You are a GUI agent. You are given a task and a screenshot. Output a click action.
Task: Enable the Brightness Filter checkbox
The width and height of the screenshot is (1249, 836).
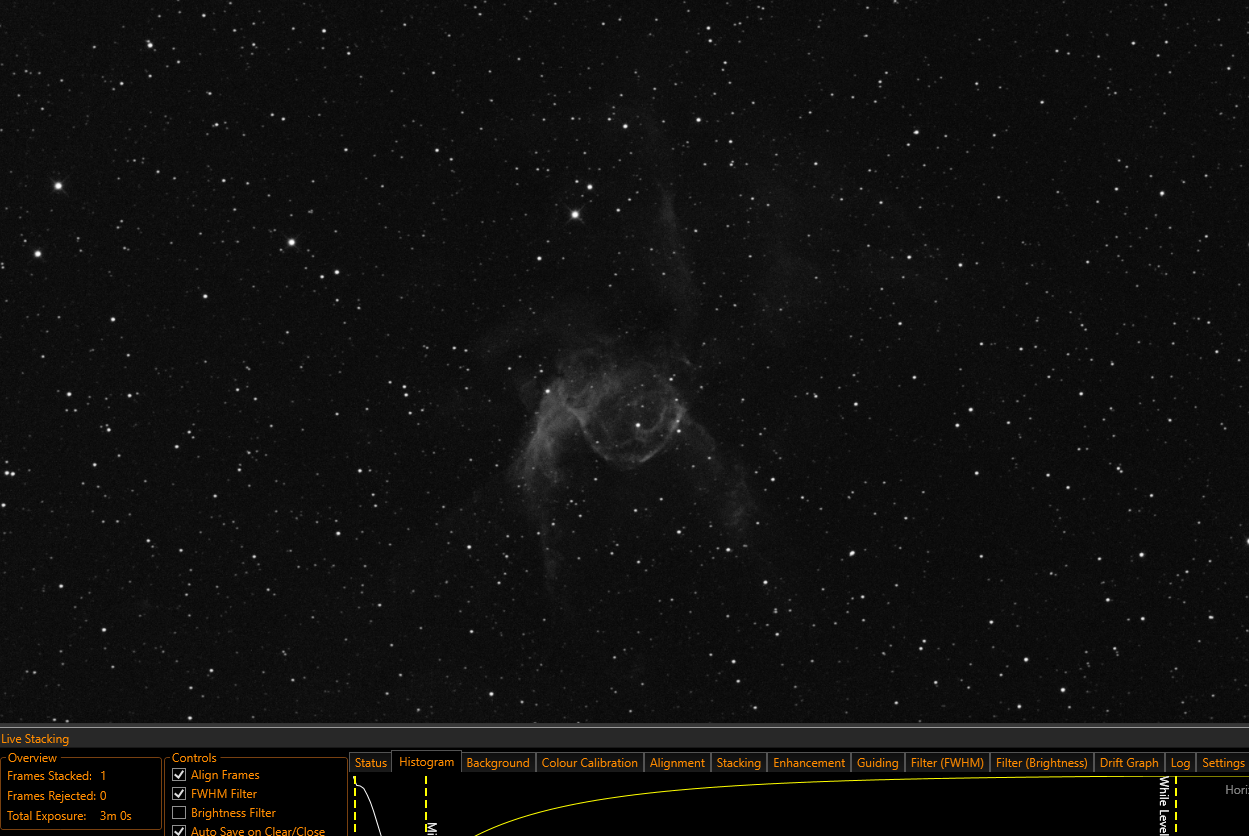point(180,813)
